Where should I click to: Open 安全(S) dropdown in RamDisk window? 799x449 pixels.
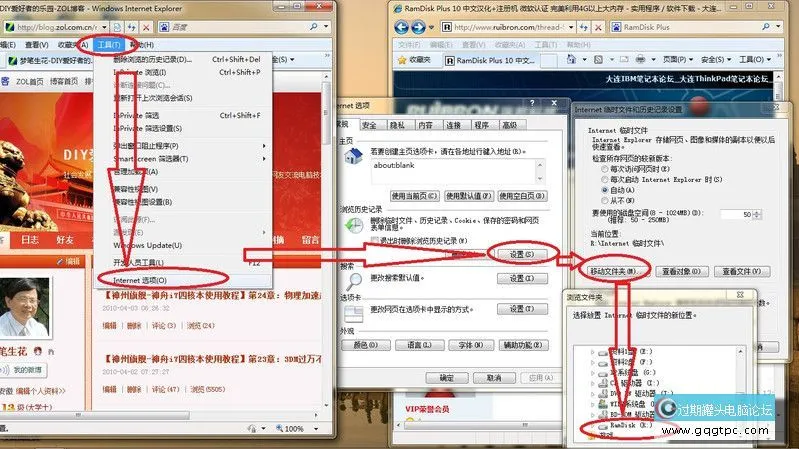click(x=716, y=60)
